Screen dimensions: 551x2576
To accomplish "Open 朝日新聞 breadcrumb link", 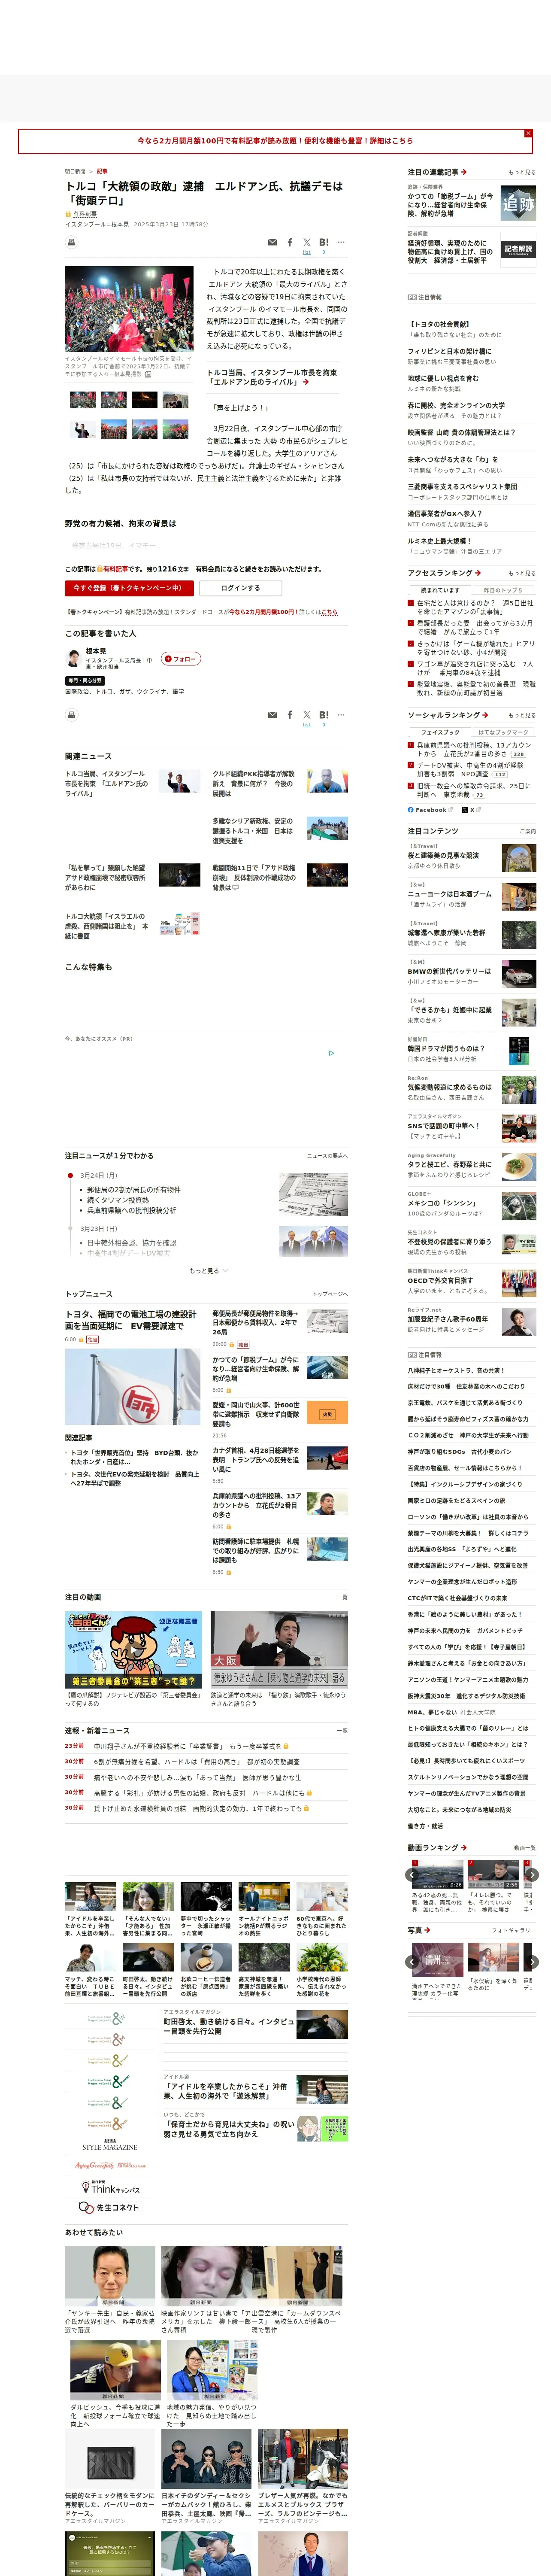I will (75, 171).
